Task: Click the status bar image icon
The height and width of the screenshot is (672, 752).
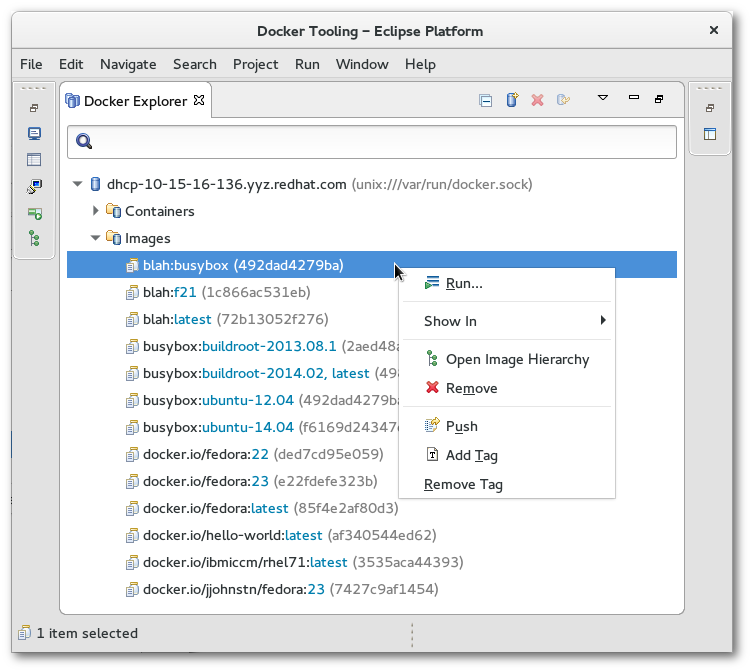Action: (24, 633)
